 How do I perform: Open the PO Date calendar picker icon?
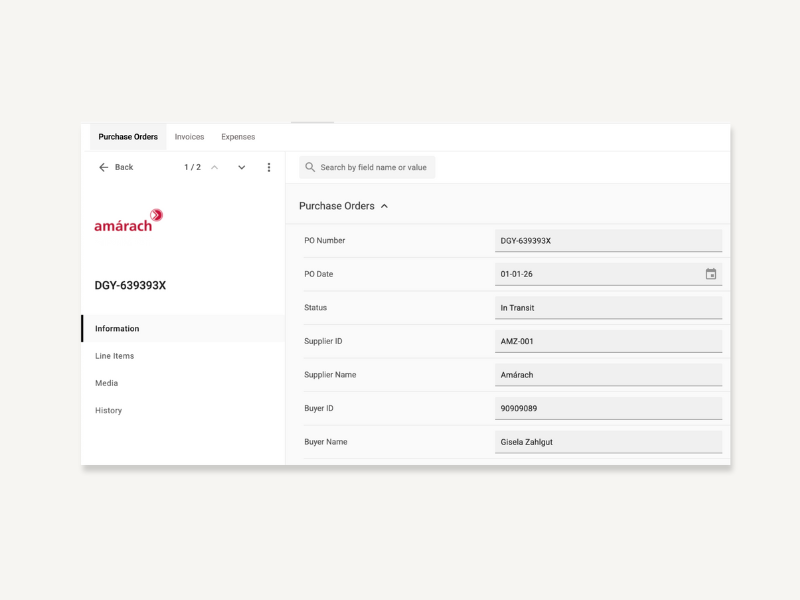(711, 274)
